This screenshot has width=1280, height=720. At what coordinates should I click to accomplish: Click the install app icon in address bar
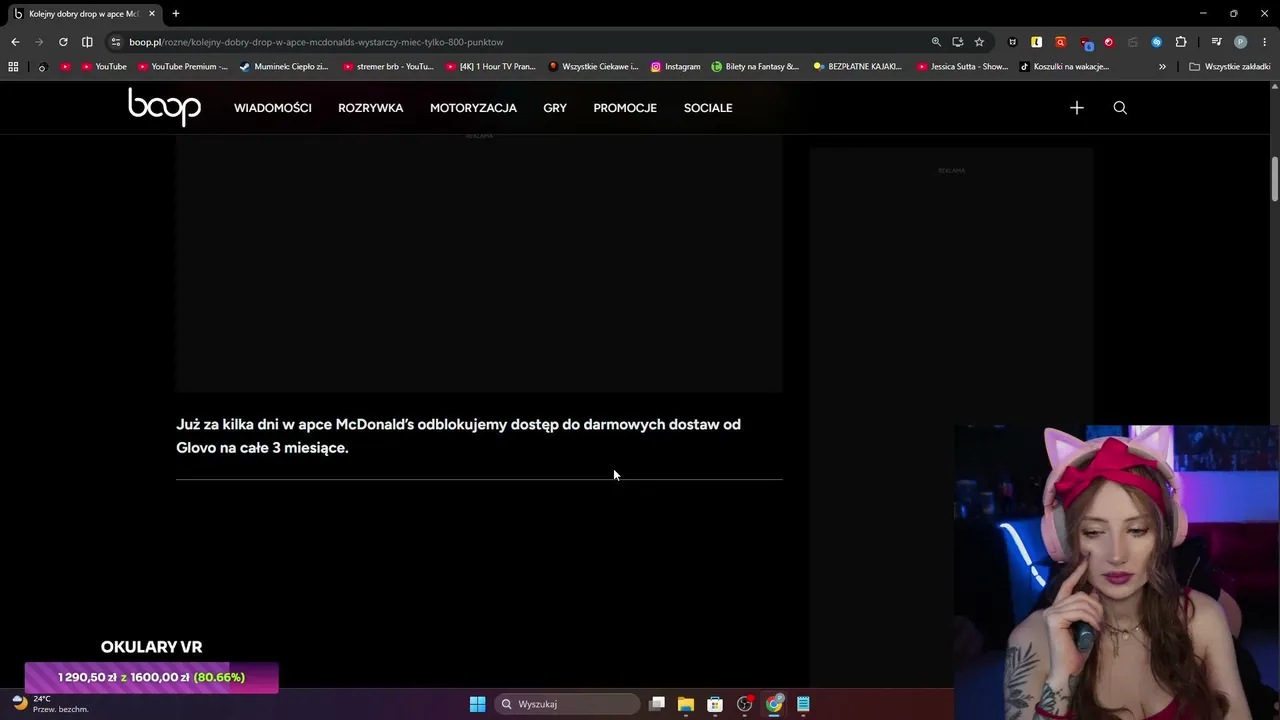[x=958, y=42]
